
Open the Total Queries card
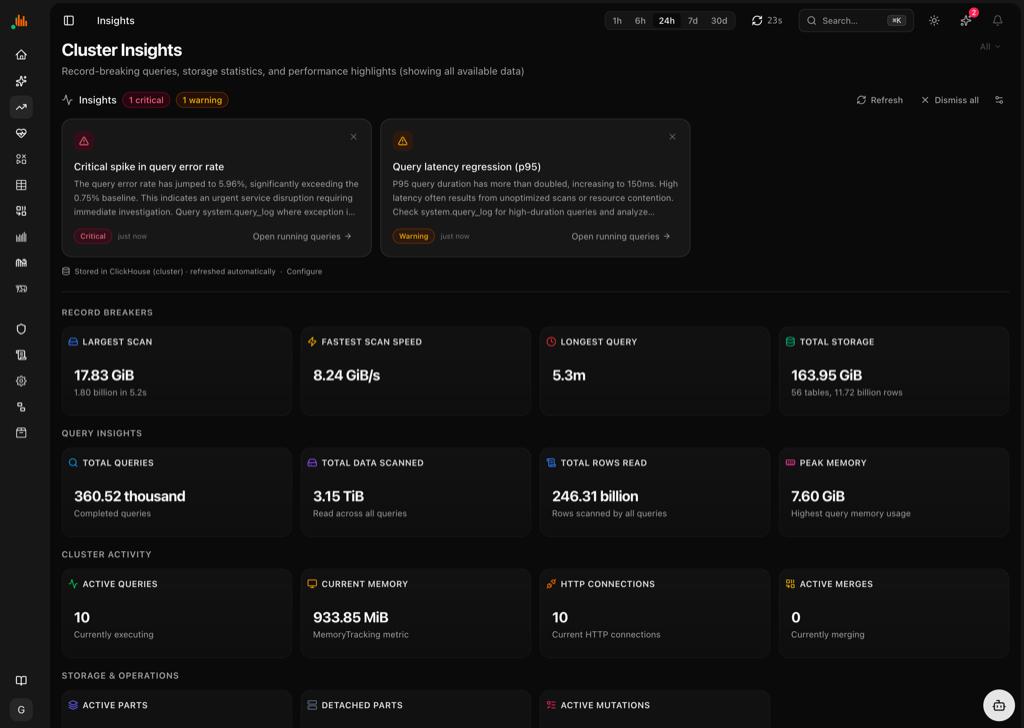pyautogui.click(x=176, y=492)
